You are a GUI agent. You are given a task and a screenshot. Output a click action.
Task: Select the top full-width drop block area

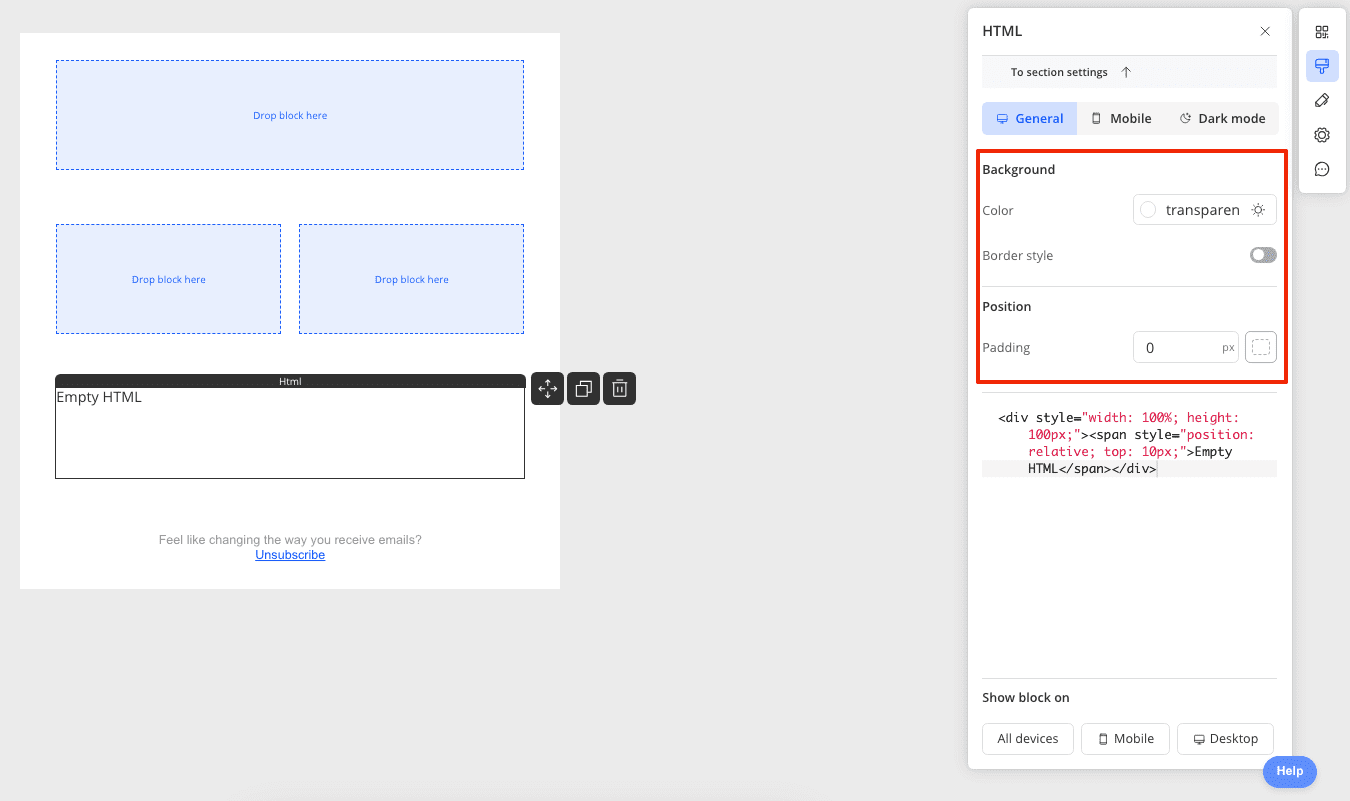[290, 115]
